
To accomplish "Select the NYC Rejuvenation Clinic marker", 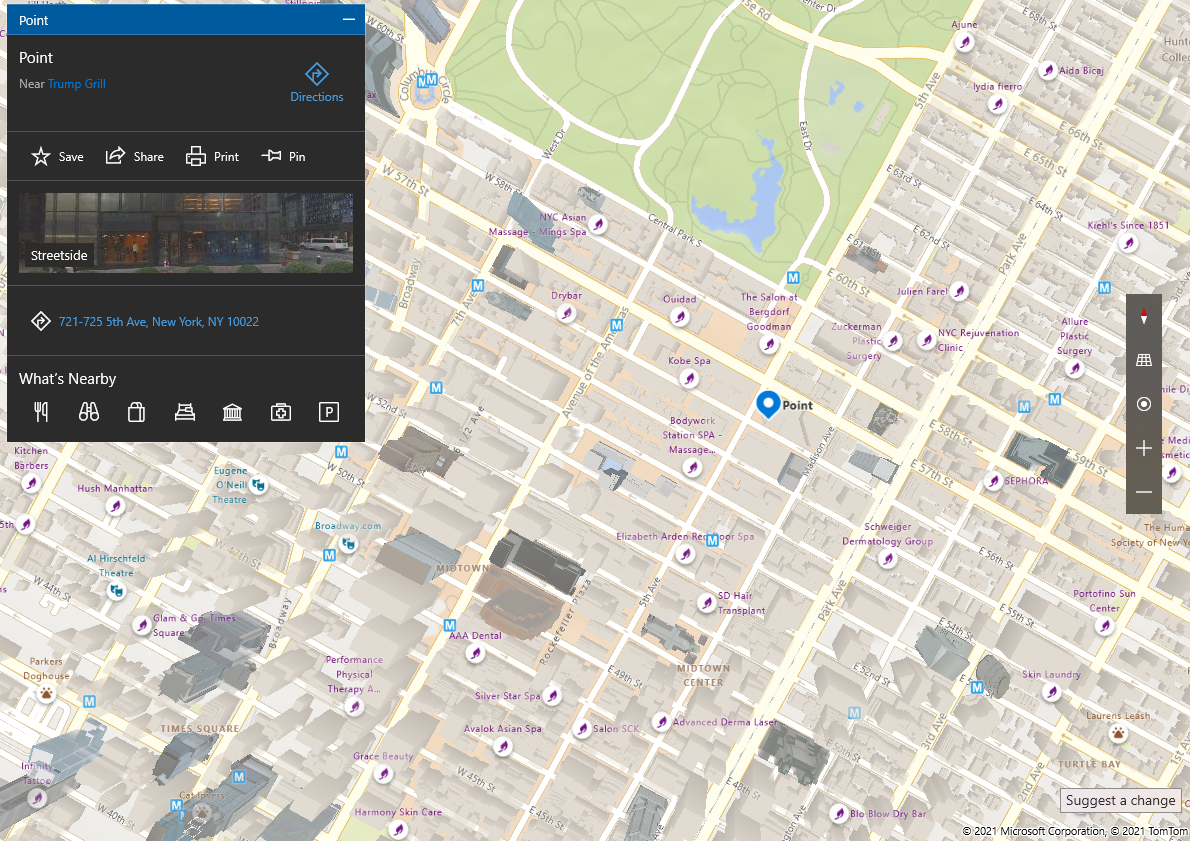I will click(926, 340).
